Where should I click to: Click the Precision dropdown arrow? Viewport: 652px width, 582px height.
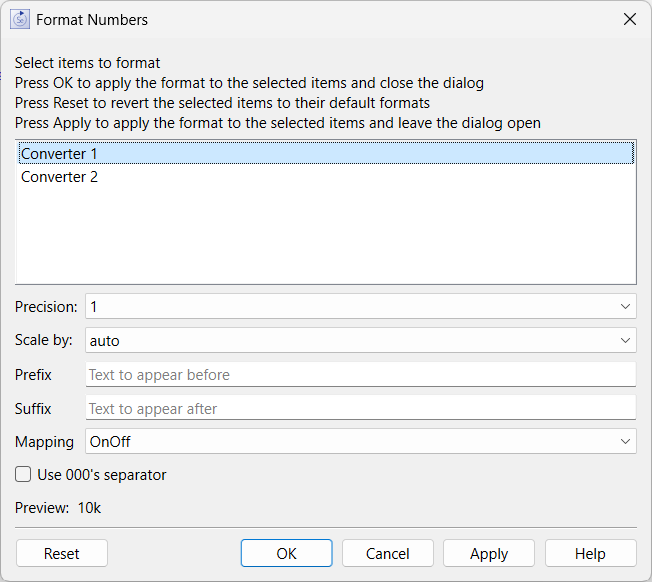click(625, 306)
